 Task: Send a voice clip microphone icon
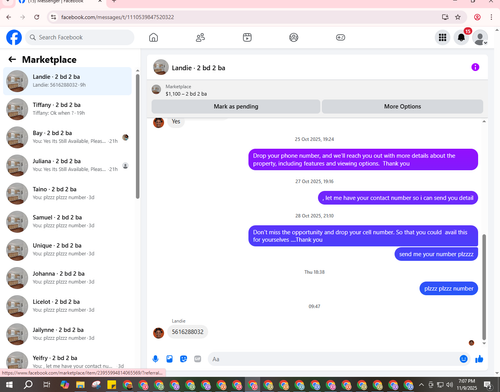point(155,359)
